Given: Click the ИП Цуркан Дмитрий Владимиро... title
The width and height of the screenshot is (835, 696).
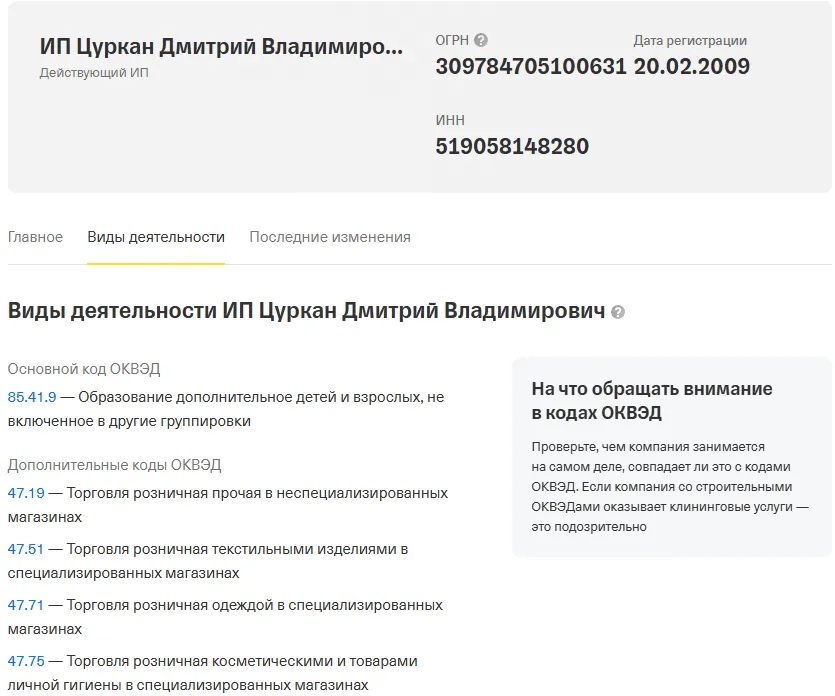Looking at the screenshot, I should [221, 47].
